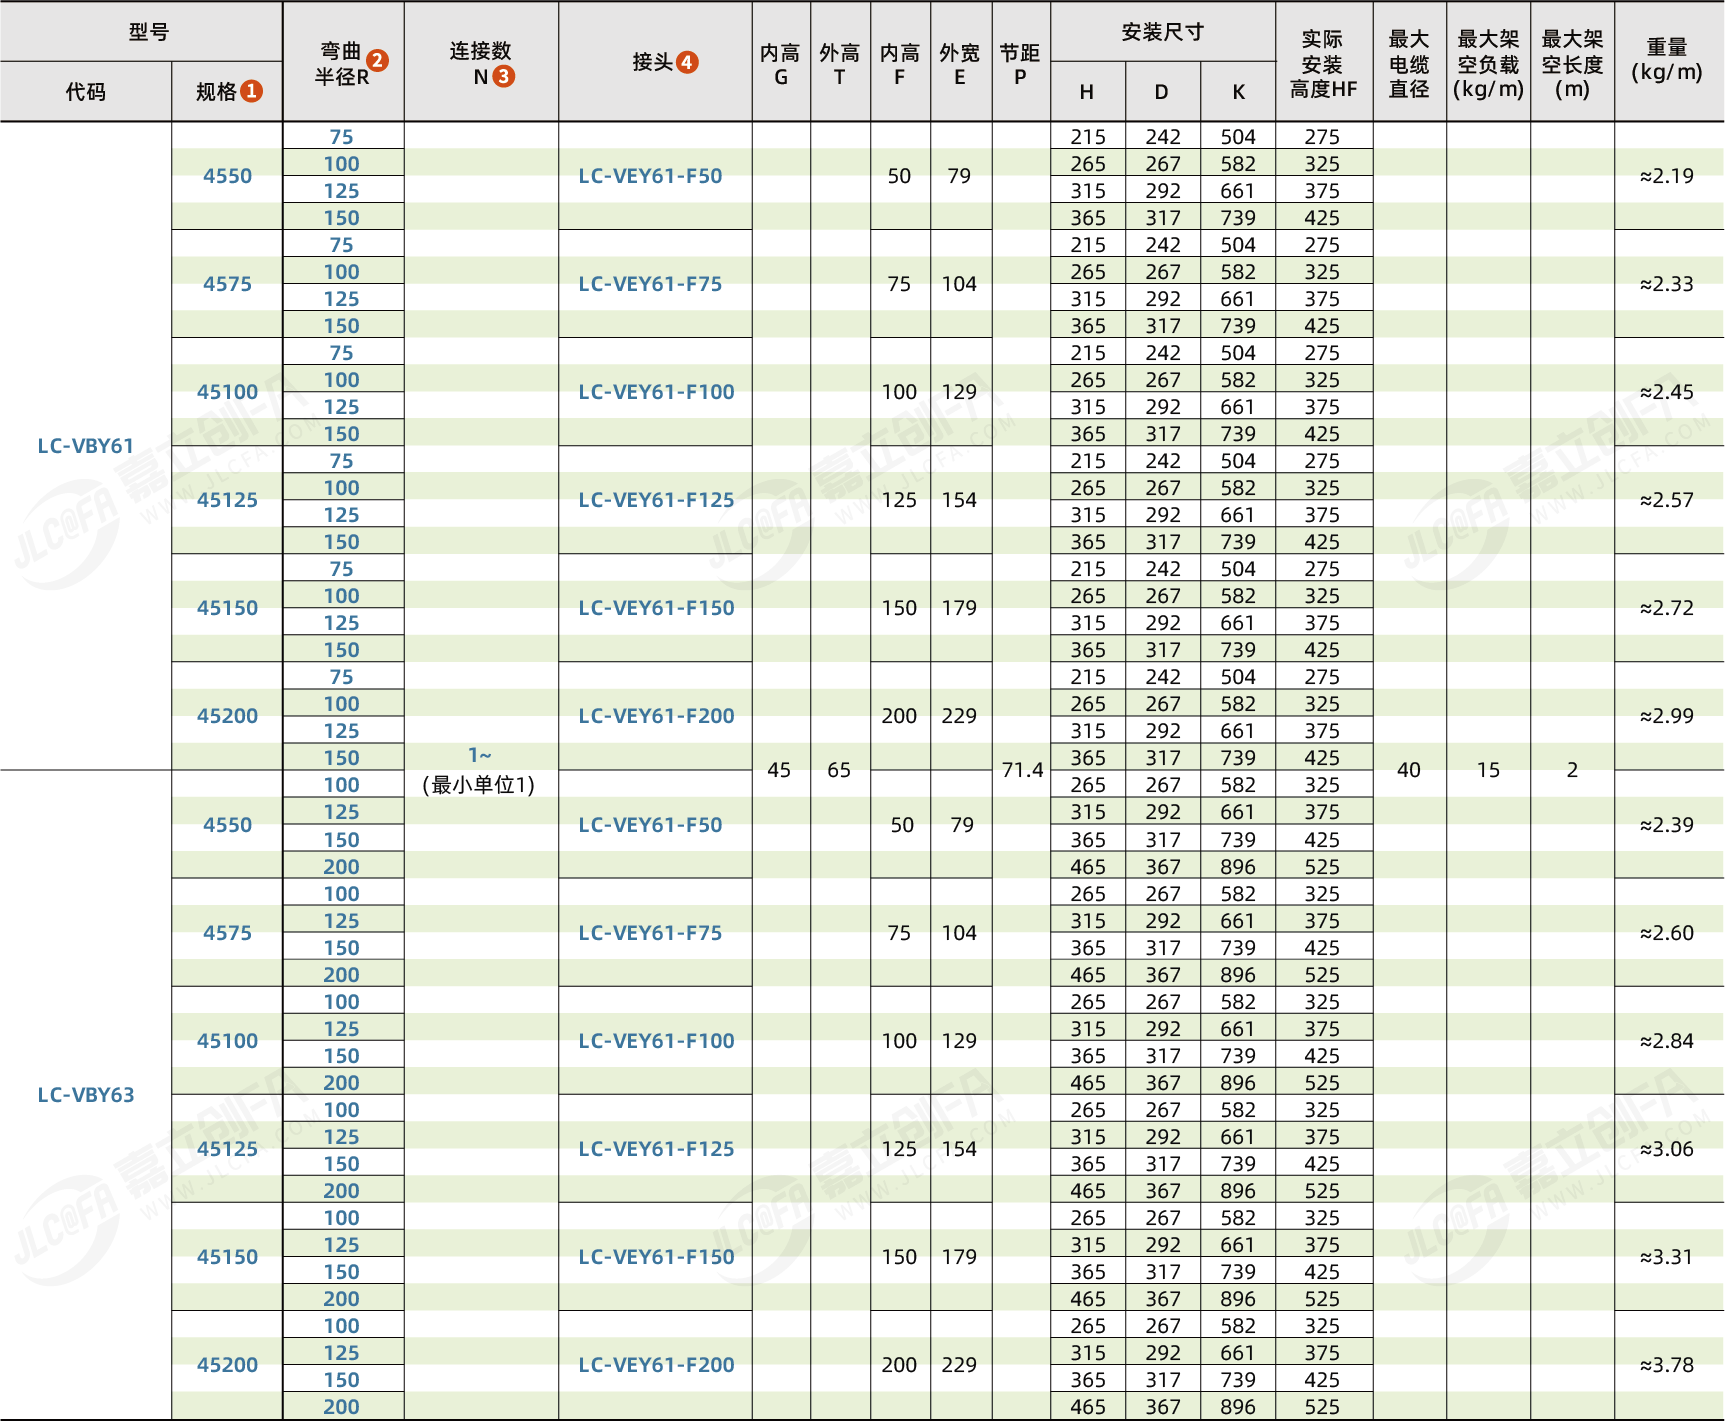The width and height of the screenshot is (1725, 1422).
Task: Click the 最大电缆直径 header
Action: pyautogui.click(x=1409, y=64)
